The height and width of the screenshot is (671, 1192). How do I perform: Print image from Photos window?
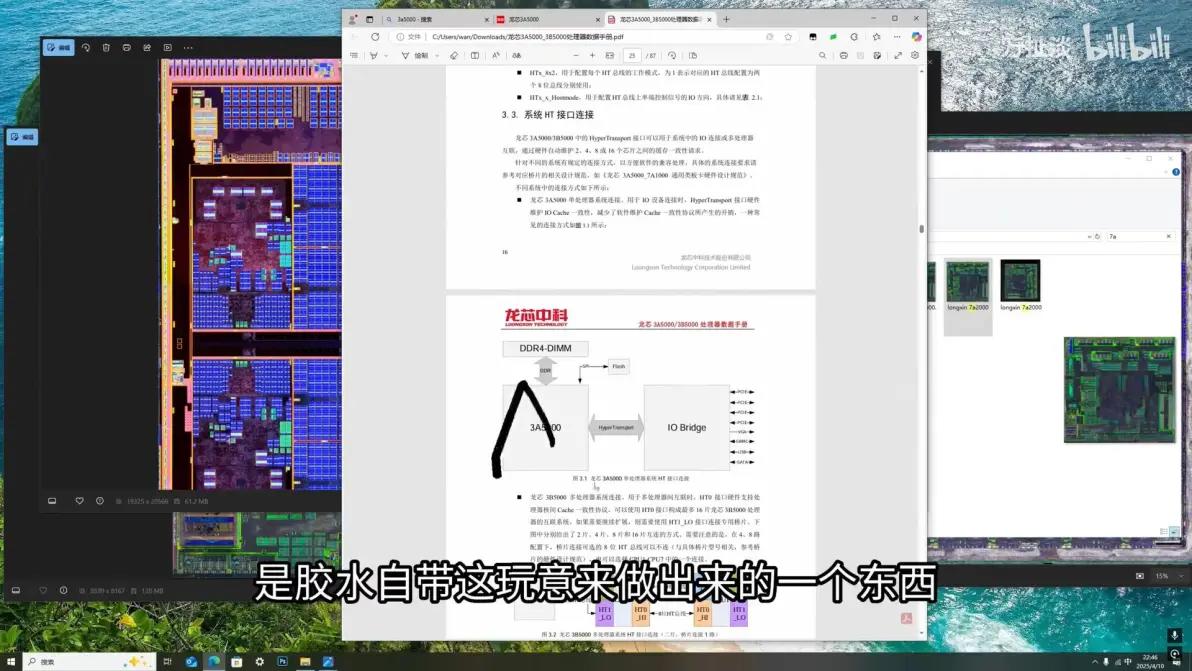coord(127,47)
